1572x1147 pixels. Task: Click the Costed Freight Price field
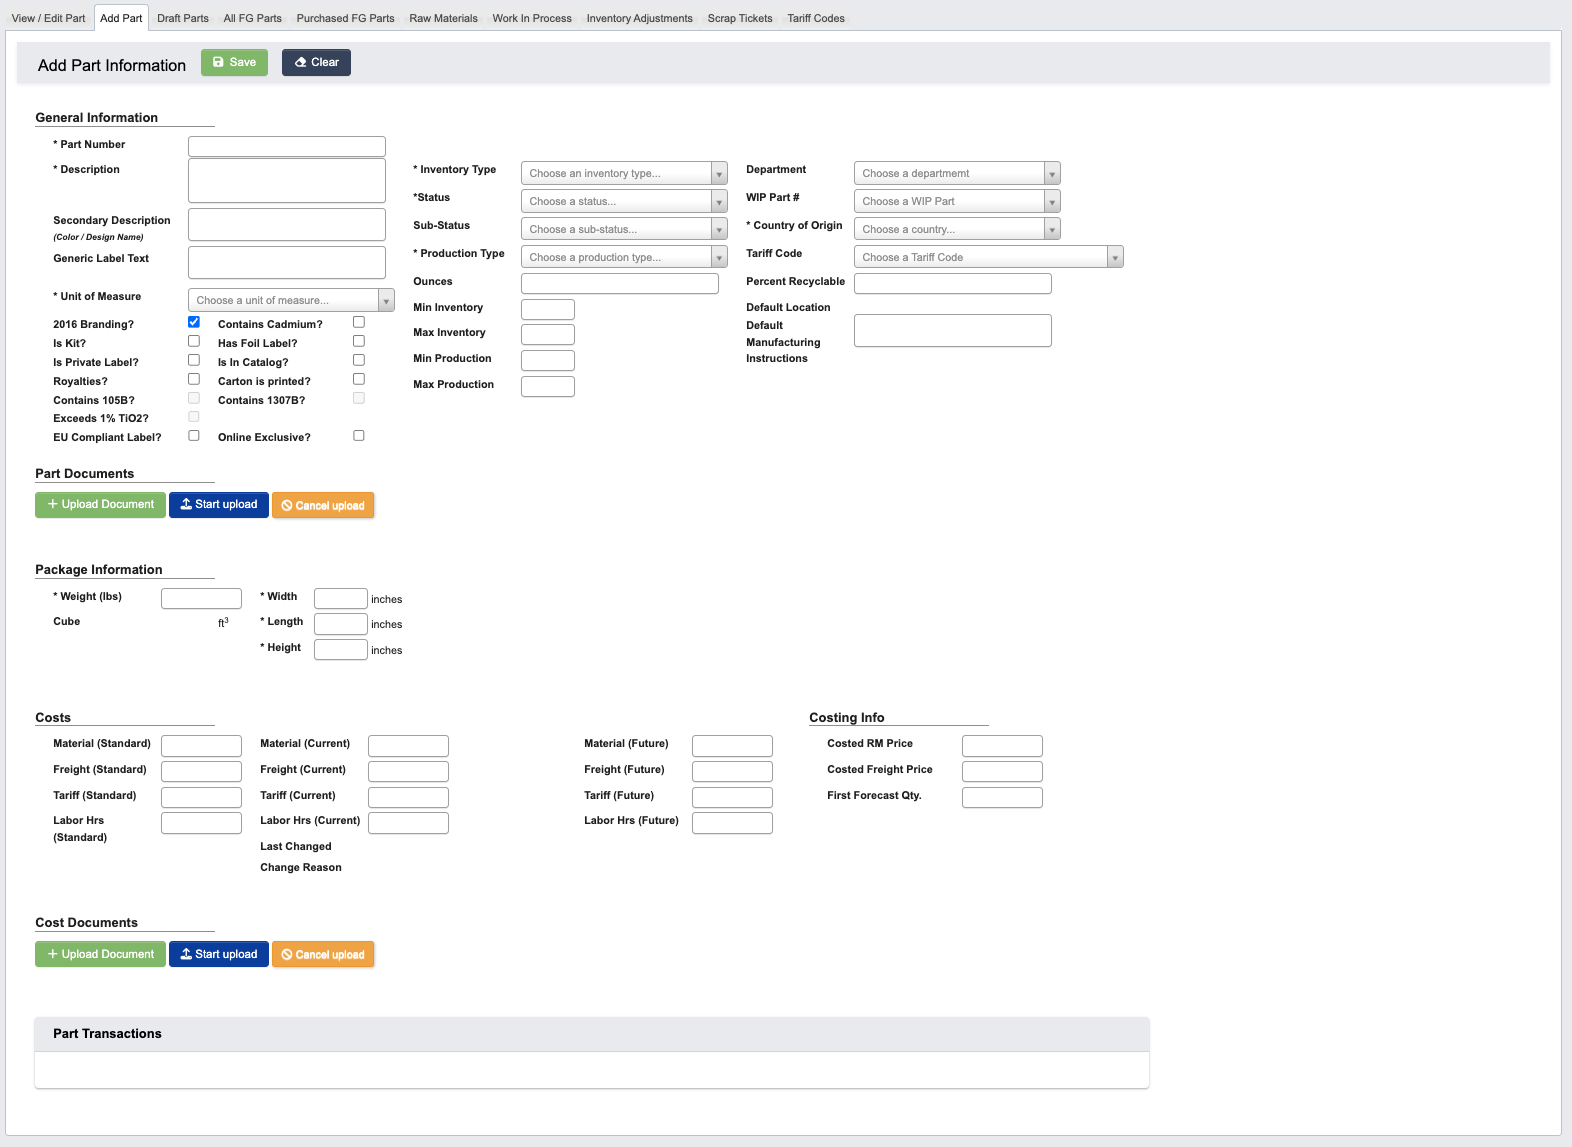pyautogui.click(x=1002, y=771)
